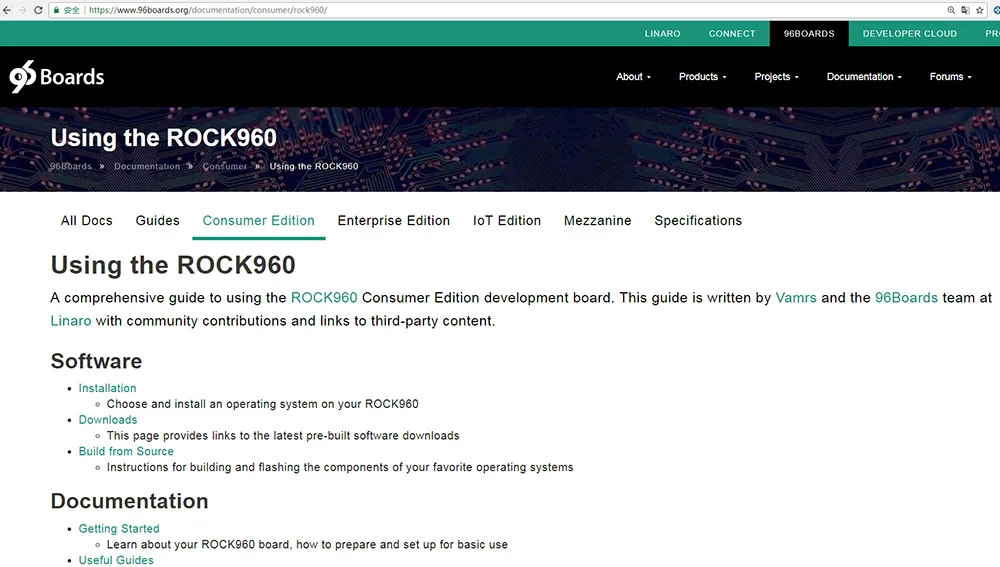Screen dimensions: 1000x567
Task: Click the 96Boards breadcrumb link
Action: [71, 166]
